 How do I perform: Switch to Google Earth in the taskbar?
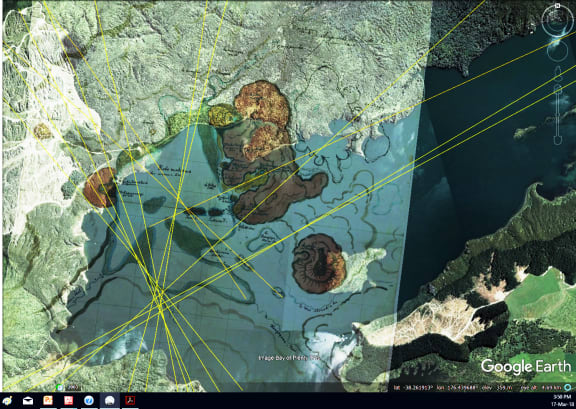(x=109, y=400)
